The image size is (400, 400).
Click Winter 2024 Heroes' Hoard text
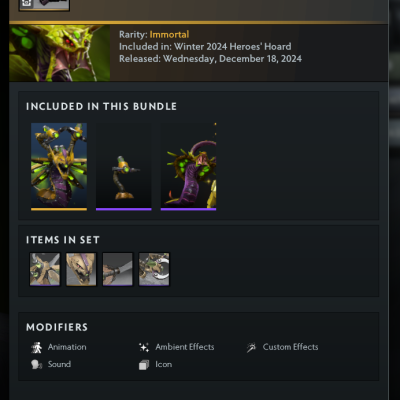pyautogui.click(x=233, y=46)
